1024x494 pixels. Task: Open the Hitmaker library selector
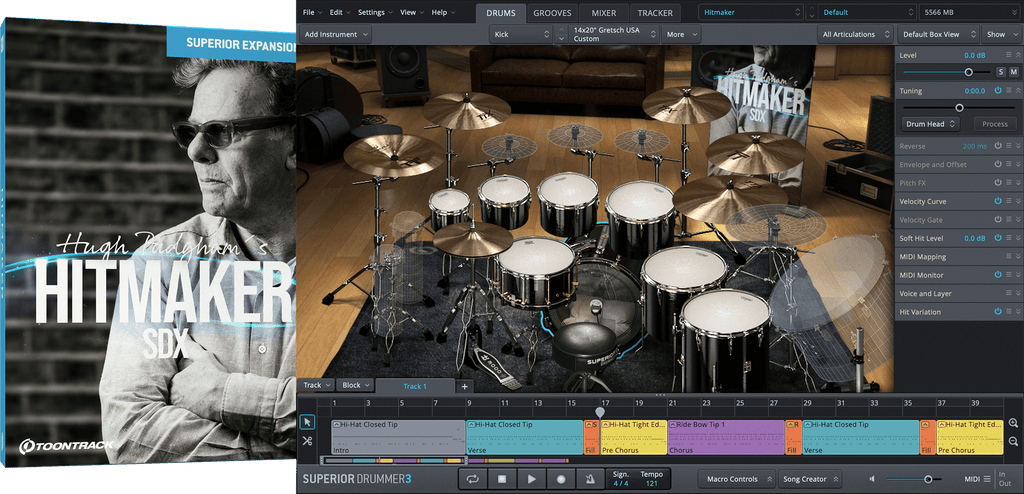coord(750,12)
